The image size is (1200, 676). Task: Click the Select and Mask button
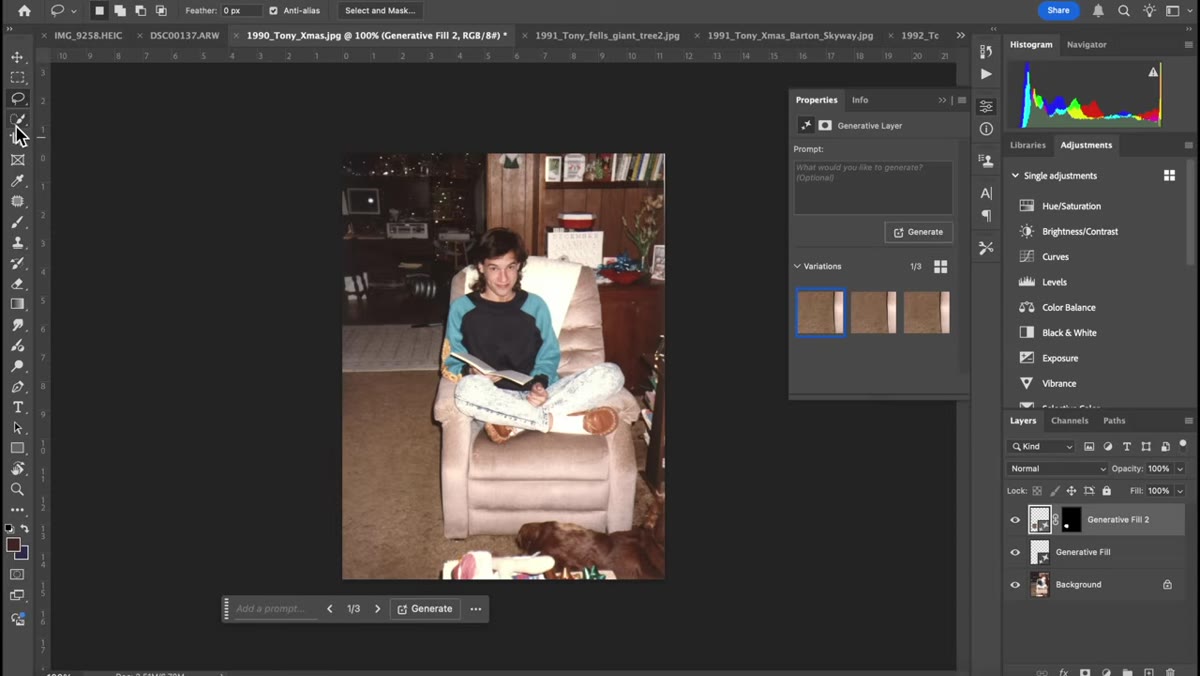pos(380,10)
